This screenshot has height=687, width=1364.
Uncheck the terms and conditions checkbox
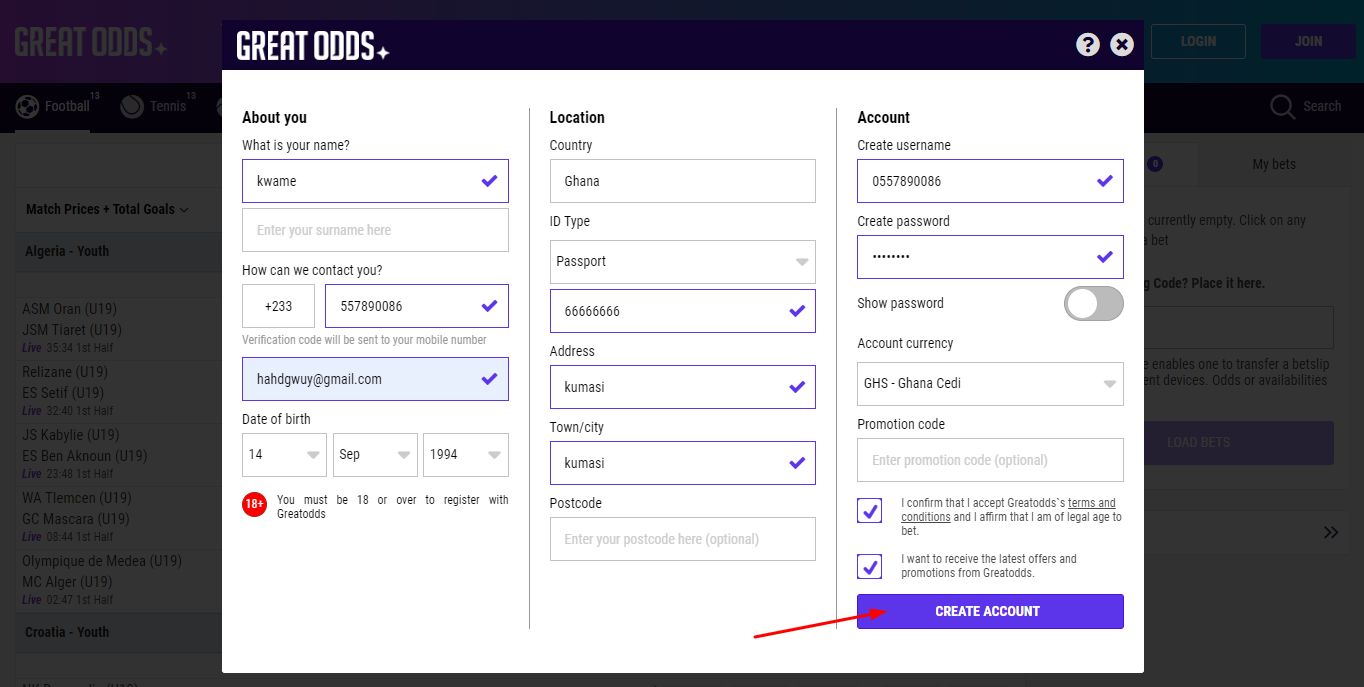coord(870,511)
